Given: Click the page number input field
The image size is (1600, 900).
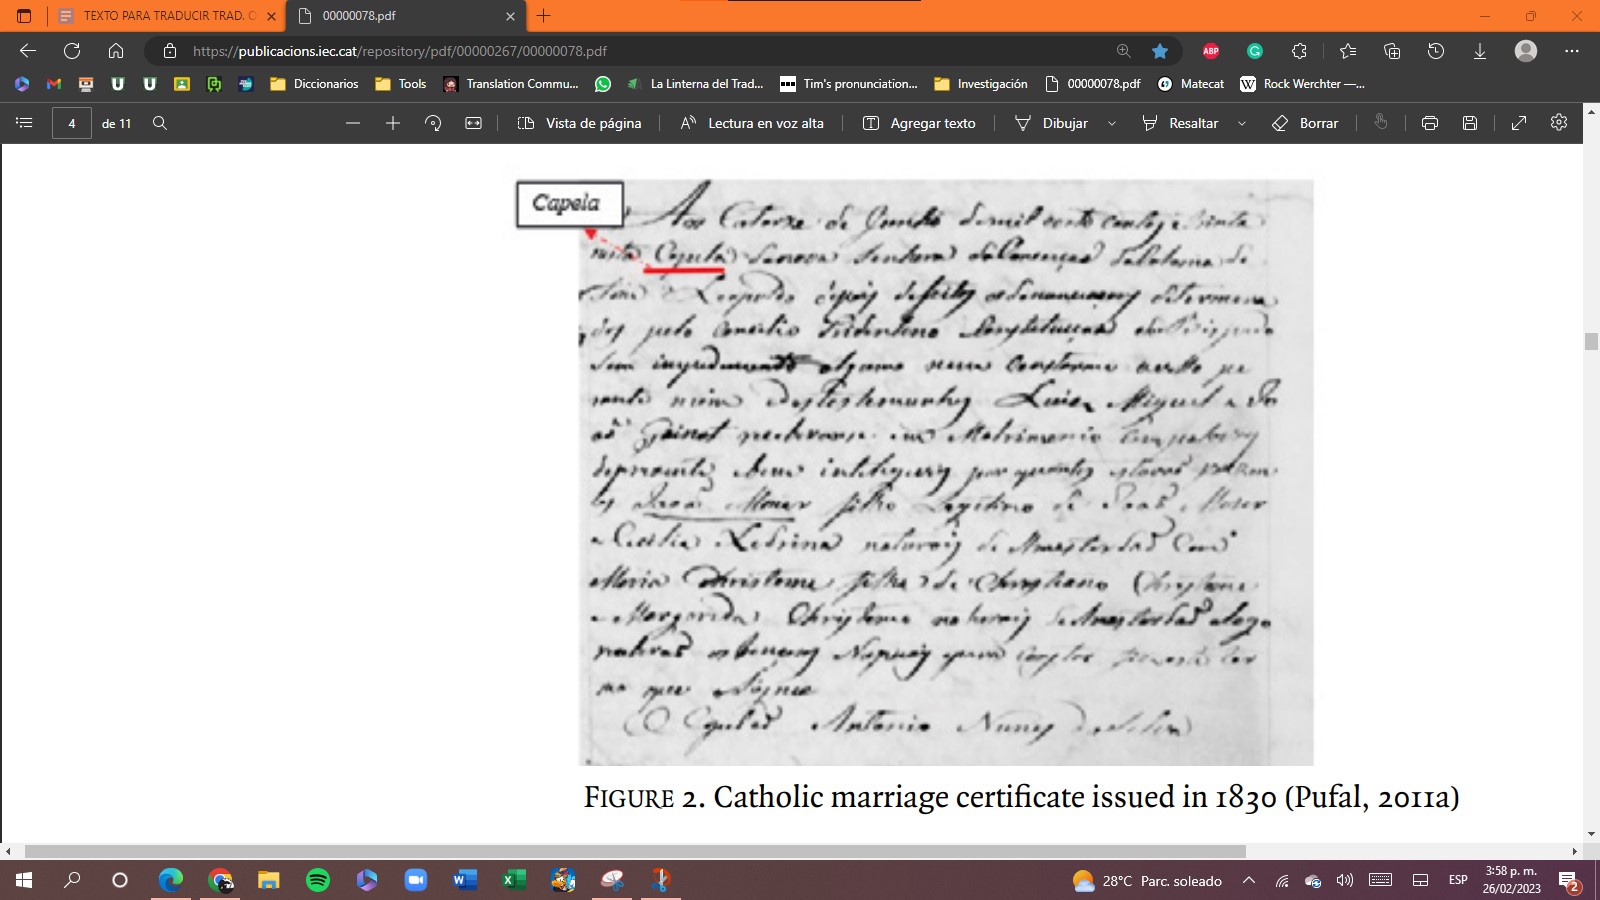Looking at the screenshot, I should 72,123.
